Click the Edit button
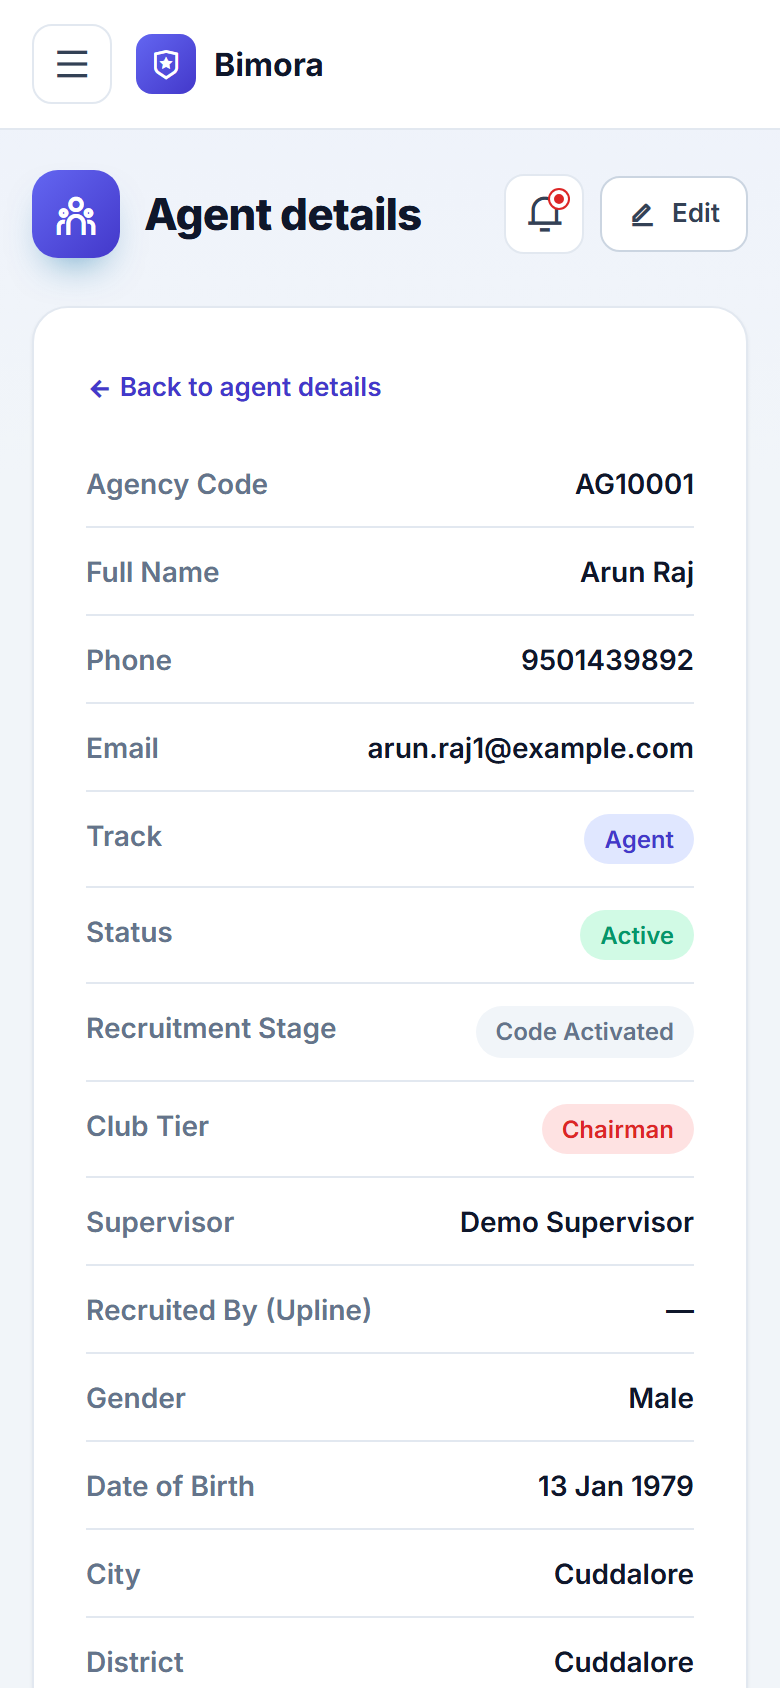780x1688 pixels. (674, 214)
